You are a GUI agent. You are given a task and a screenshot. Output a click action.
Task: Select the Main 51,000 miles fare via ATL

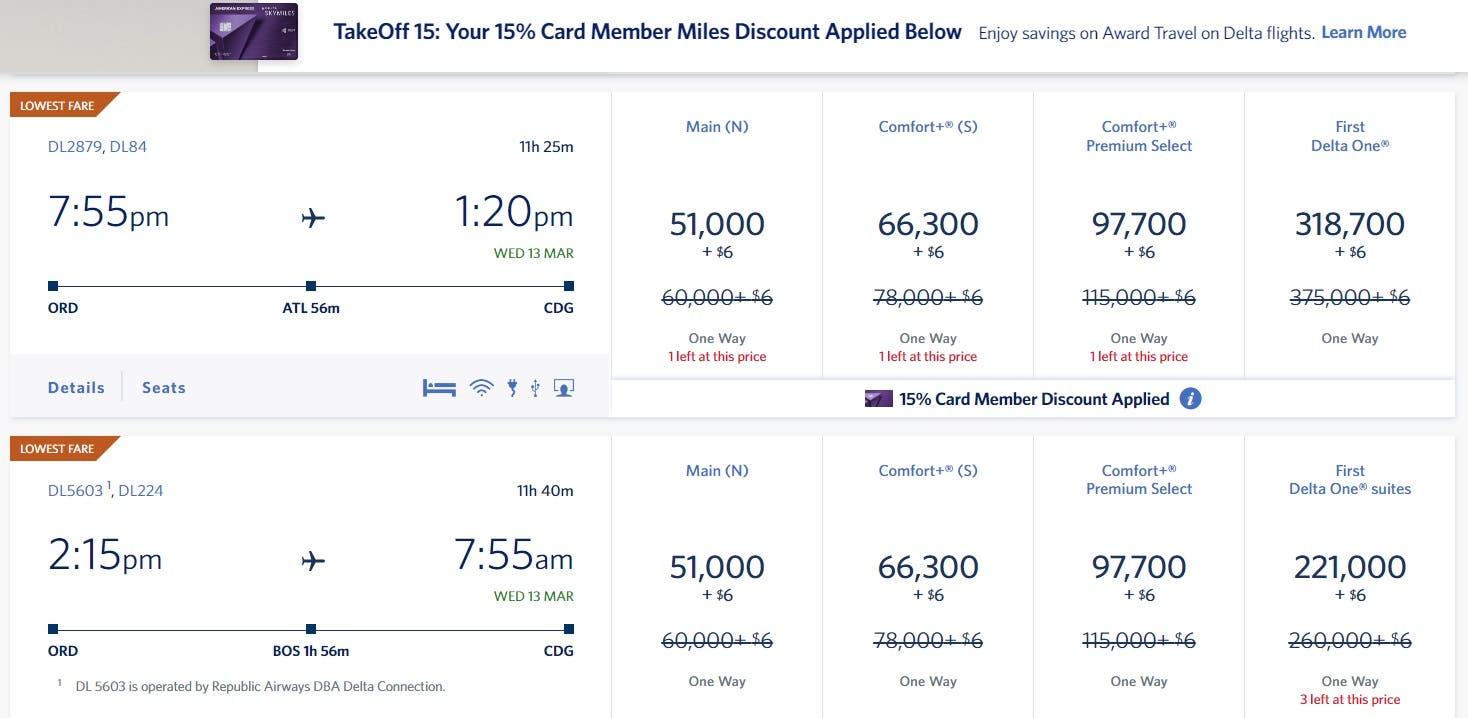coord(717,224)
